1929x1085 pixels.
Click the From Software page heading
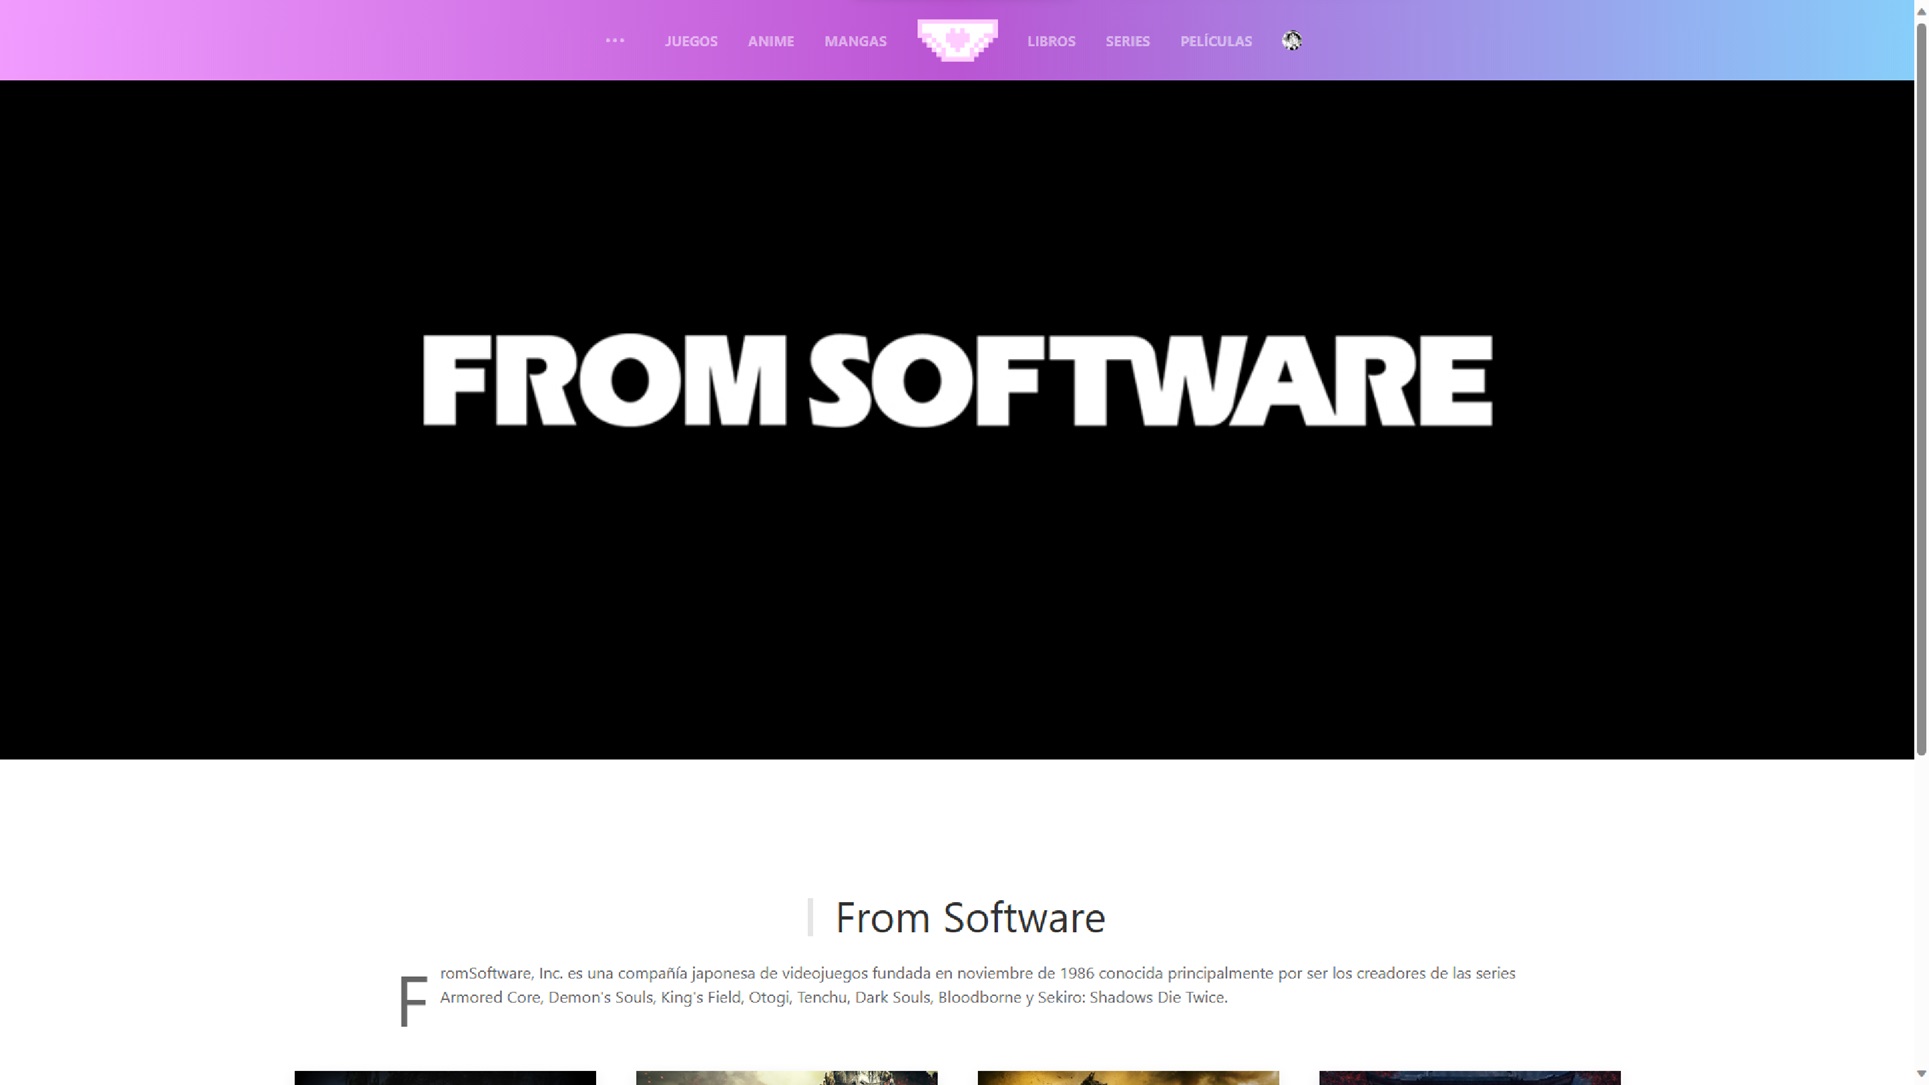point(969,917)
